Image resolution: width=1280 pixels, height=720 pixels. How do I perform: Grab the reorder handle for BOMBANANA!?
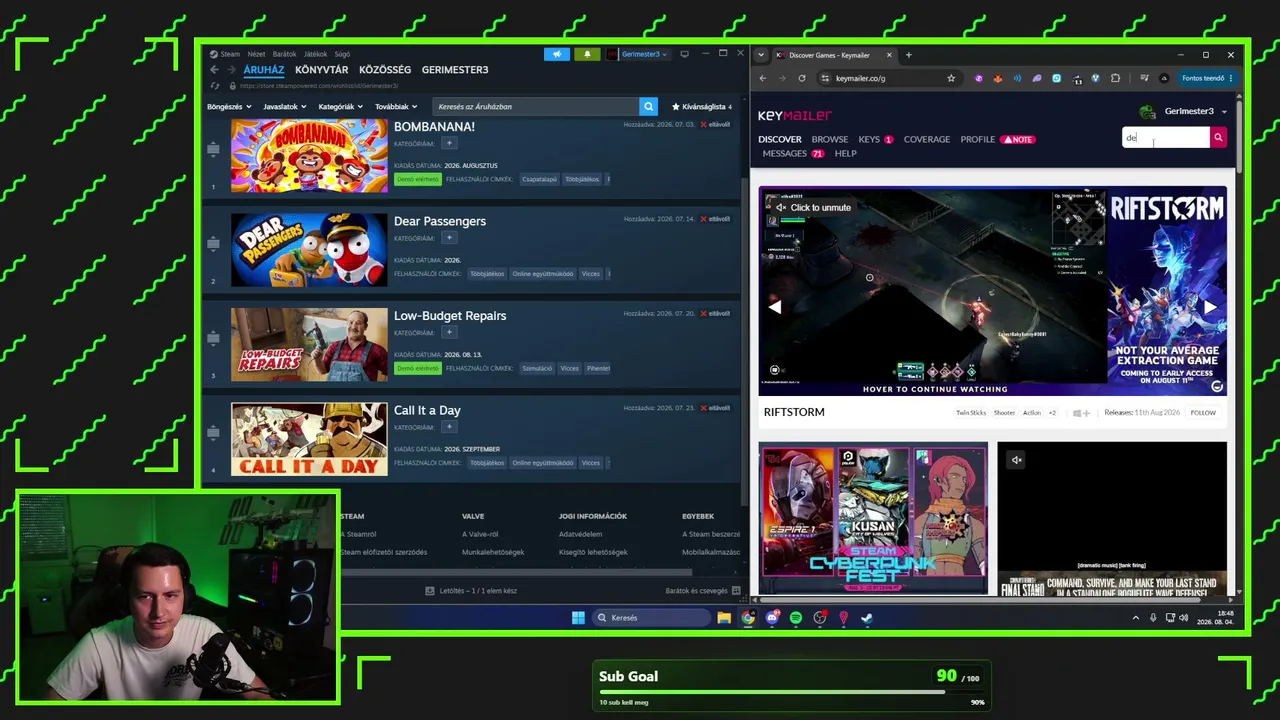click(213, 149)
